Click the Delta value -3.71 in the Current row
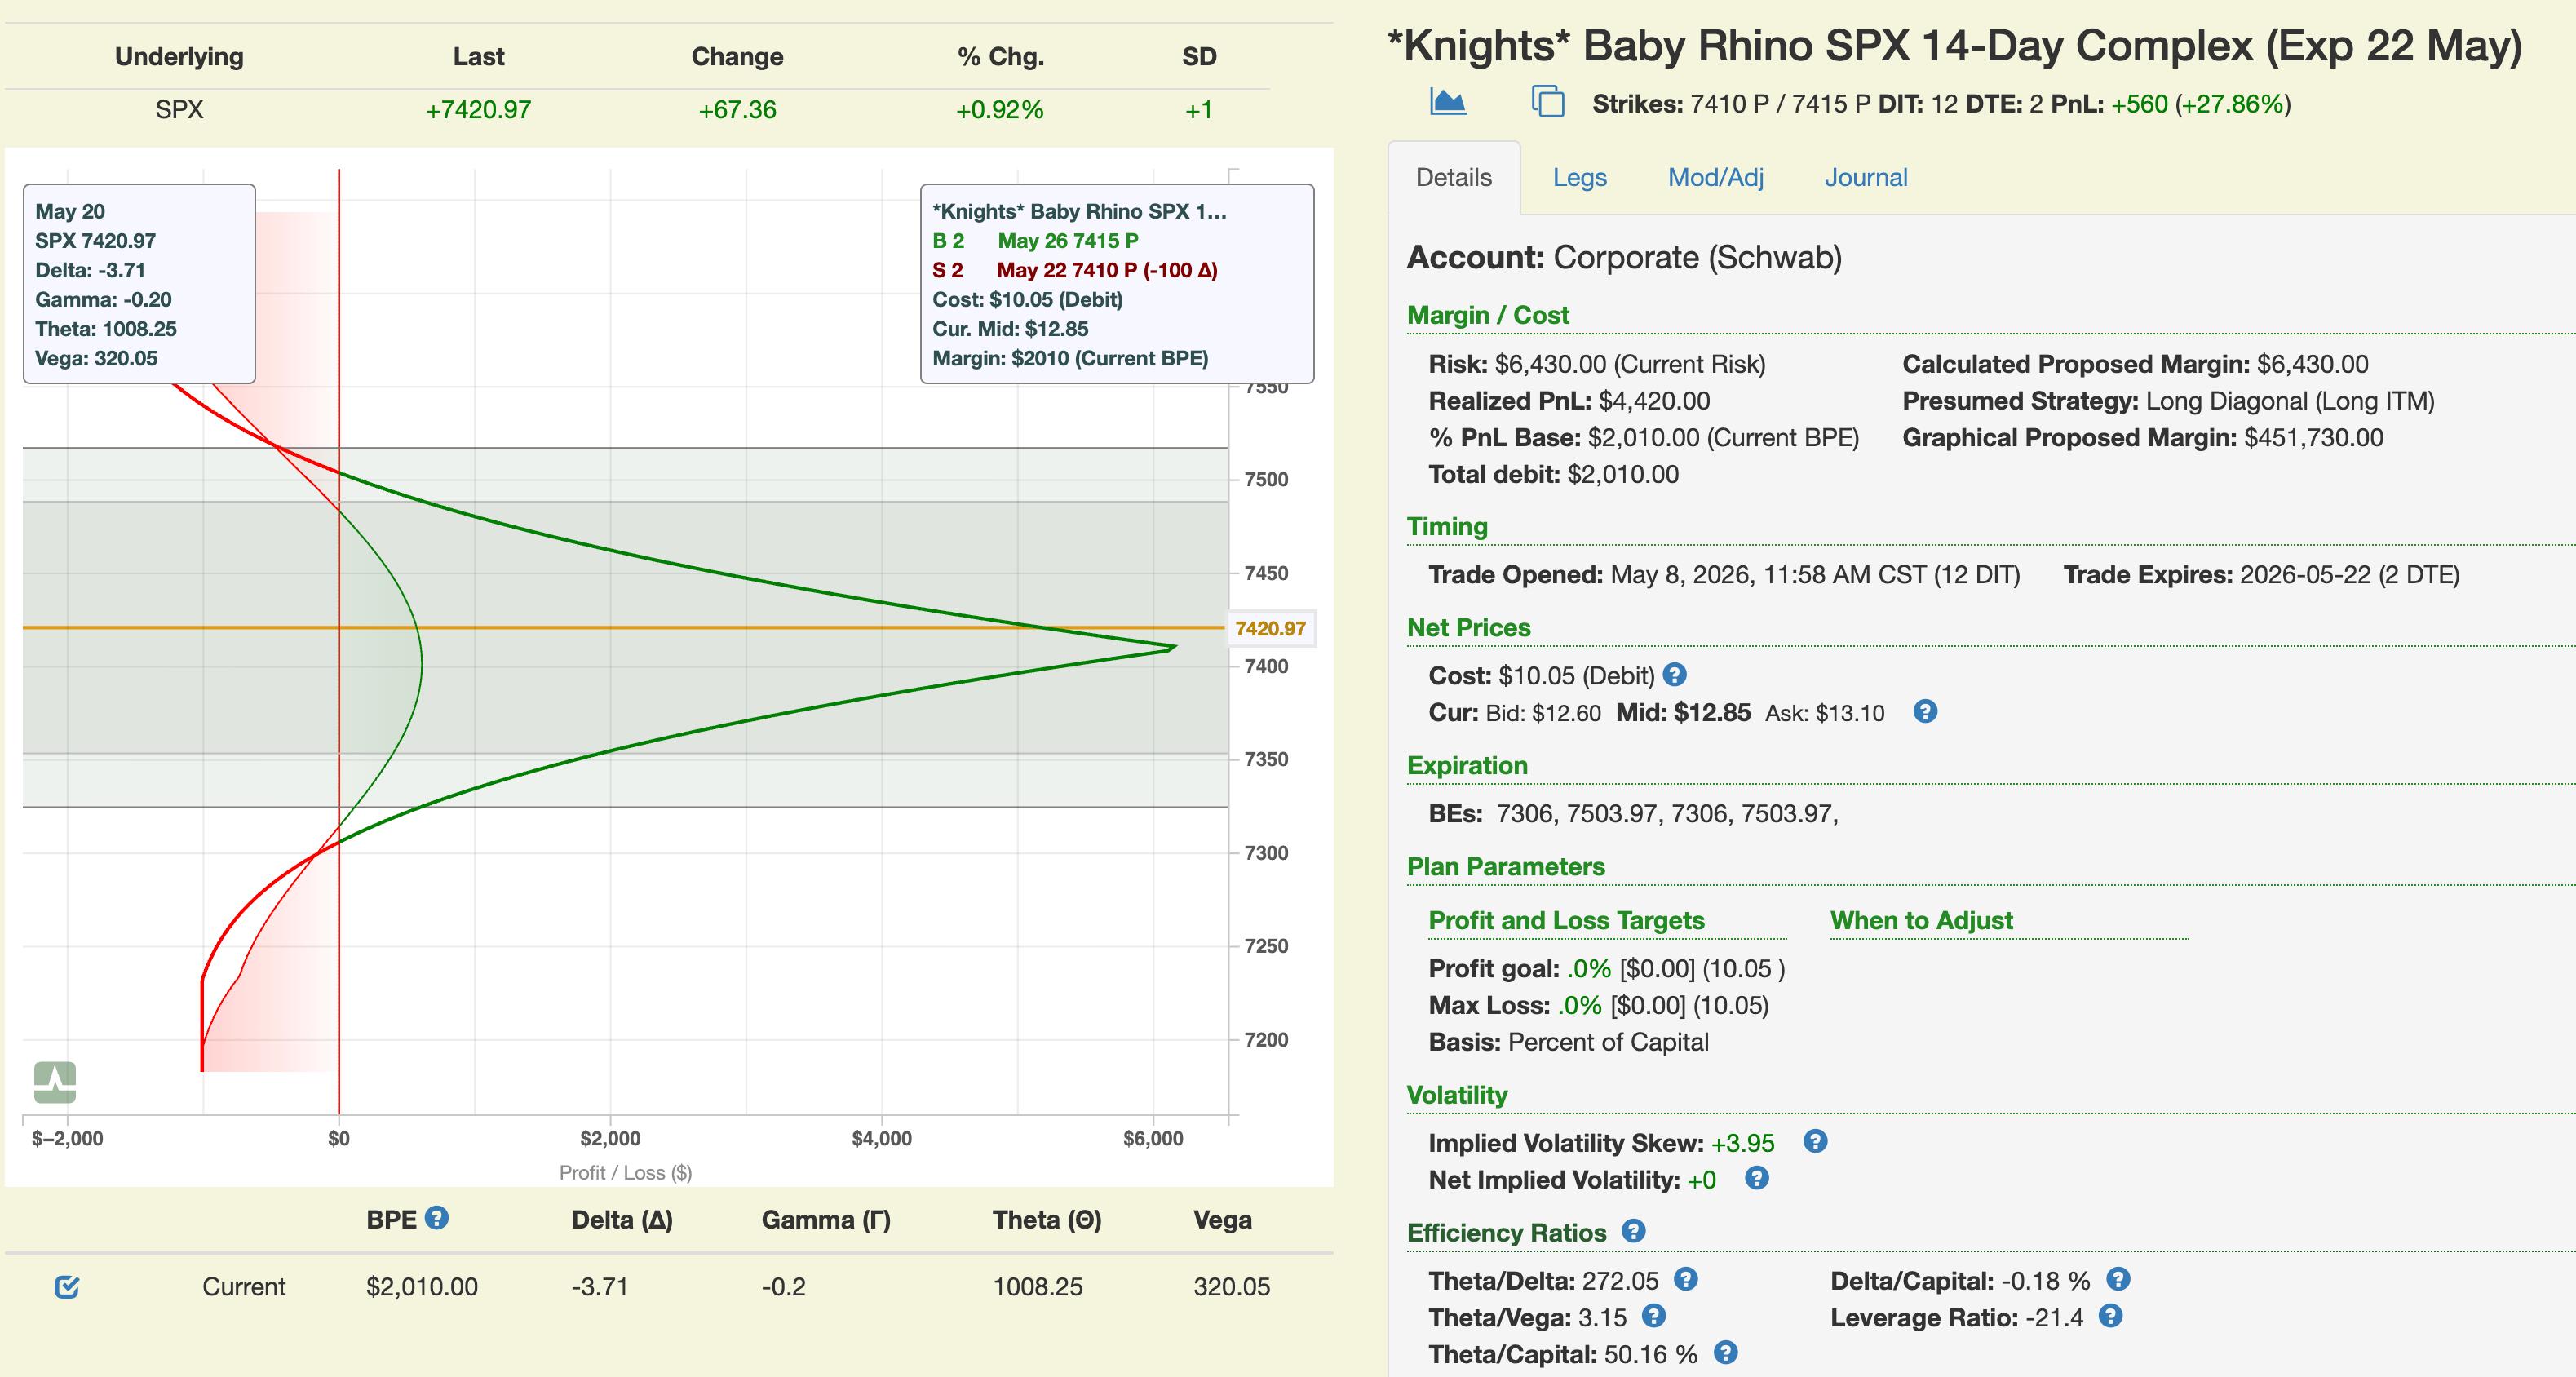2576x1377 pixels. tap(599, 1286)
